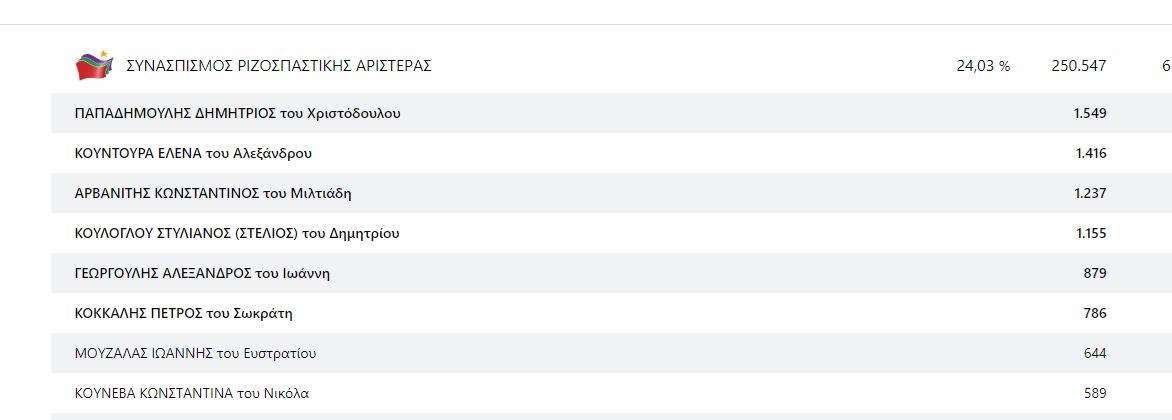Select the 1.416 votes value
Screen dimensions: 1172x420
(1090, 153)
